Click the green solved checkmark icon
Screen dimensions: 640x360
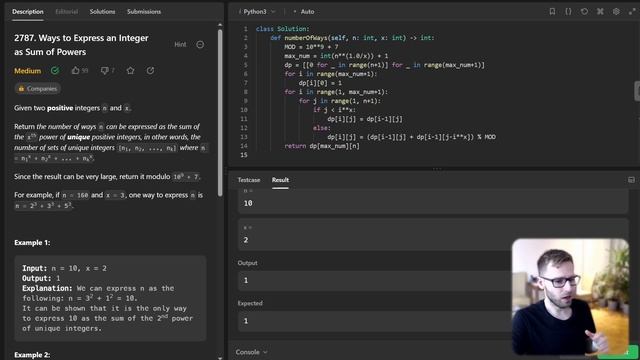(x=55, y=71)
